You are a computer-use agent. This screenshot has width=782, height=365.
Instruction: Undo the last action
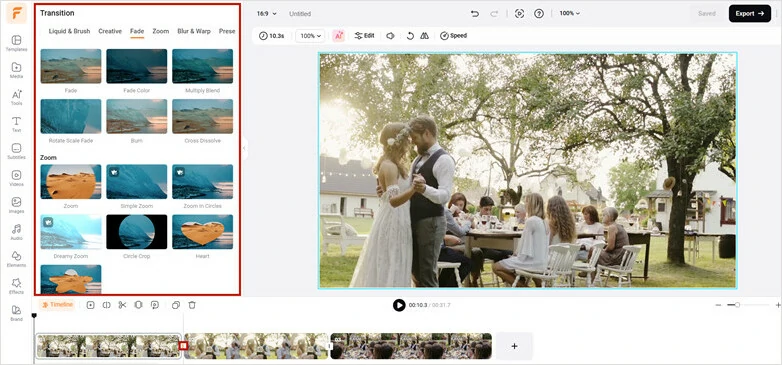[x=475, y=13]
